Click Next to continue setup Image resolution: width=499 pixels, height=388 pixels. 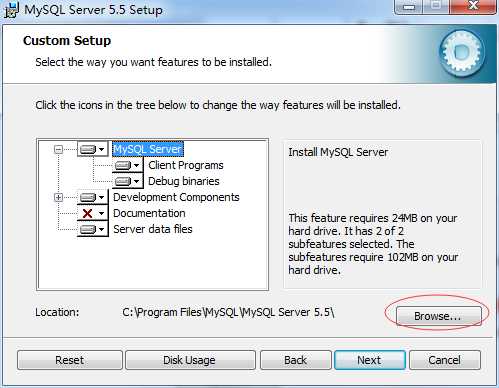pyautogui.click(x=370, y=360)
